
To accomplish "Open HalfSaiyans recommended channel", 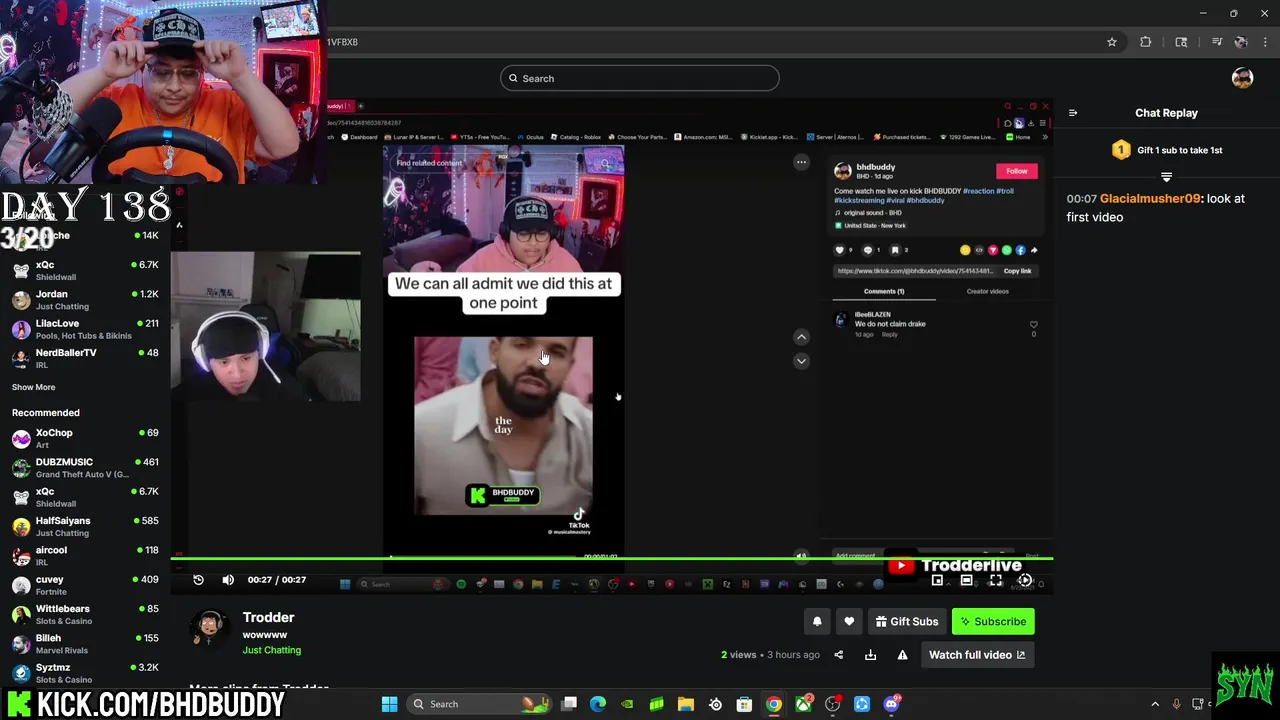I will tap(85, 526).
